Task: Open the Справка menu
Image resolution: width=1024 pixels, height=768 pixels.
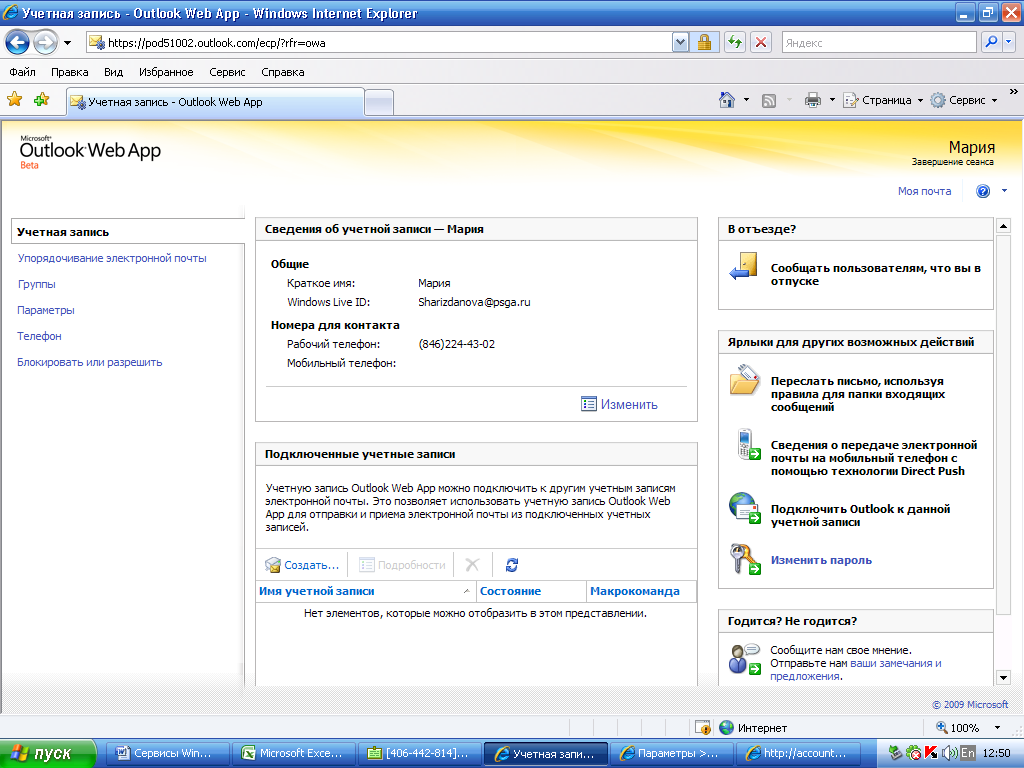Action: pos(283,72)
